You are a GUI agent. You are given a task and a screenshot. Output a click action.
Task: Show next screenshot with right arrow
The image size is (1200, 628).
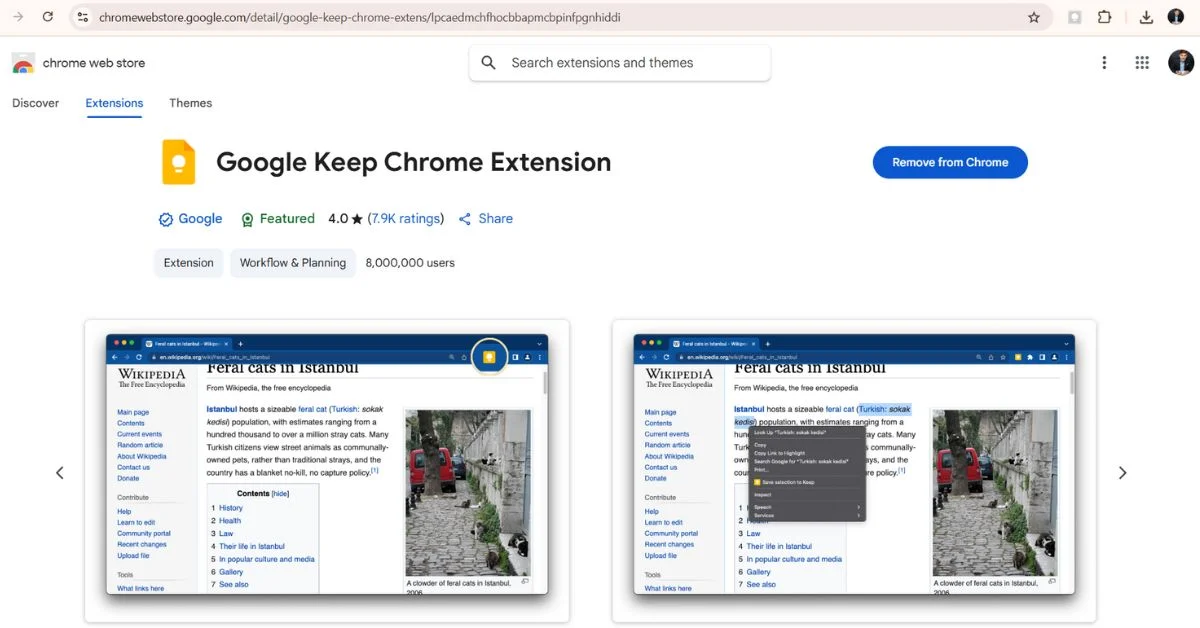1122,473
